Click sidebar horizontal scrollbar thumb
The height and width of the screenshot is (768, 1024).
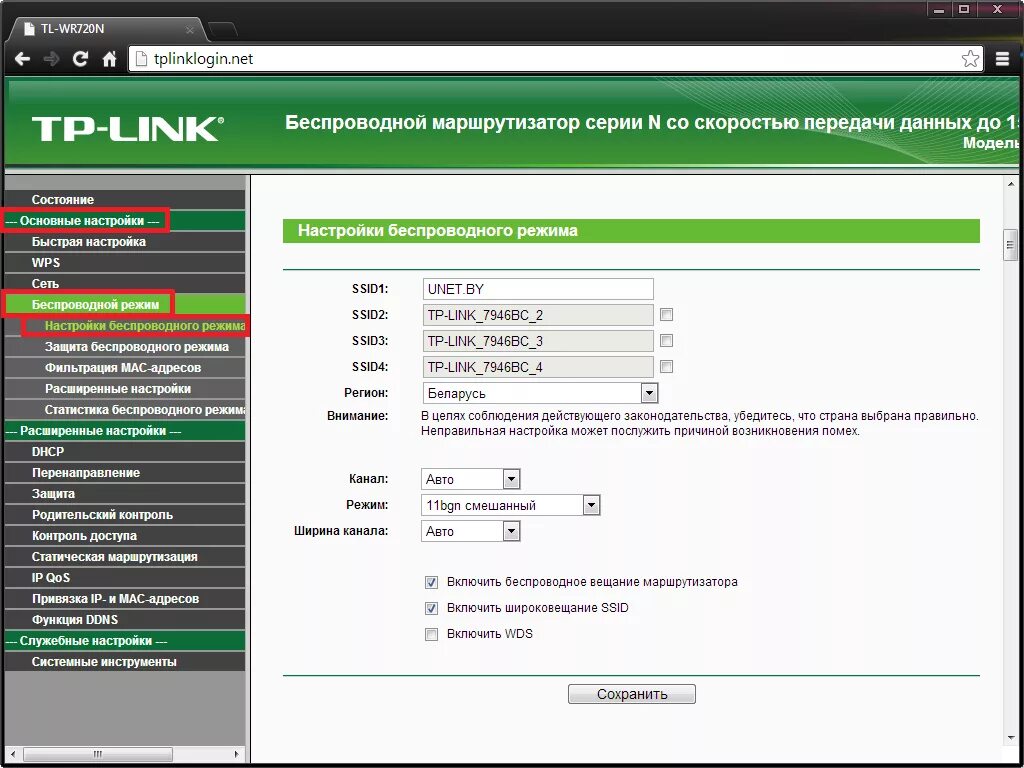(97, 754)
